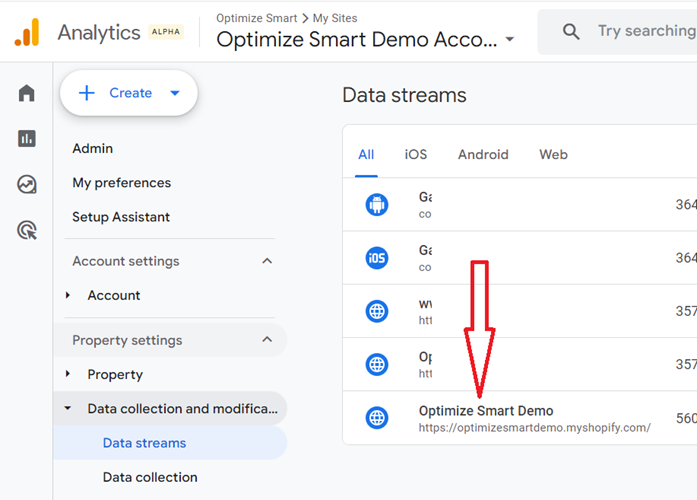Open the Optimize Smart Demo stream row
The width and height of the screenshot is (697, 500).
[520, 418]
